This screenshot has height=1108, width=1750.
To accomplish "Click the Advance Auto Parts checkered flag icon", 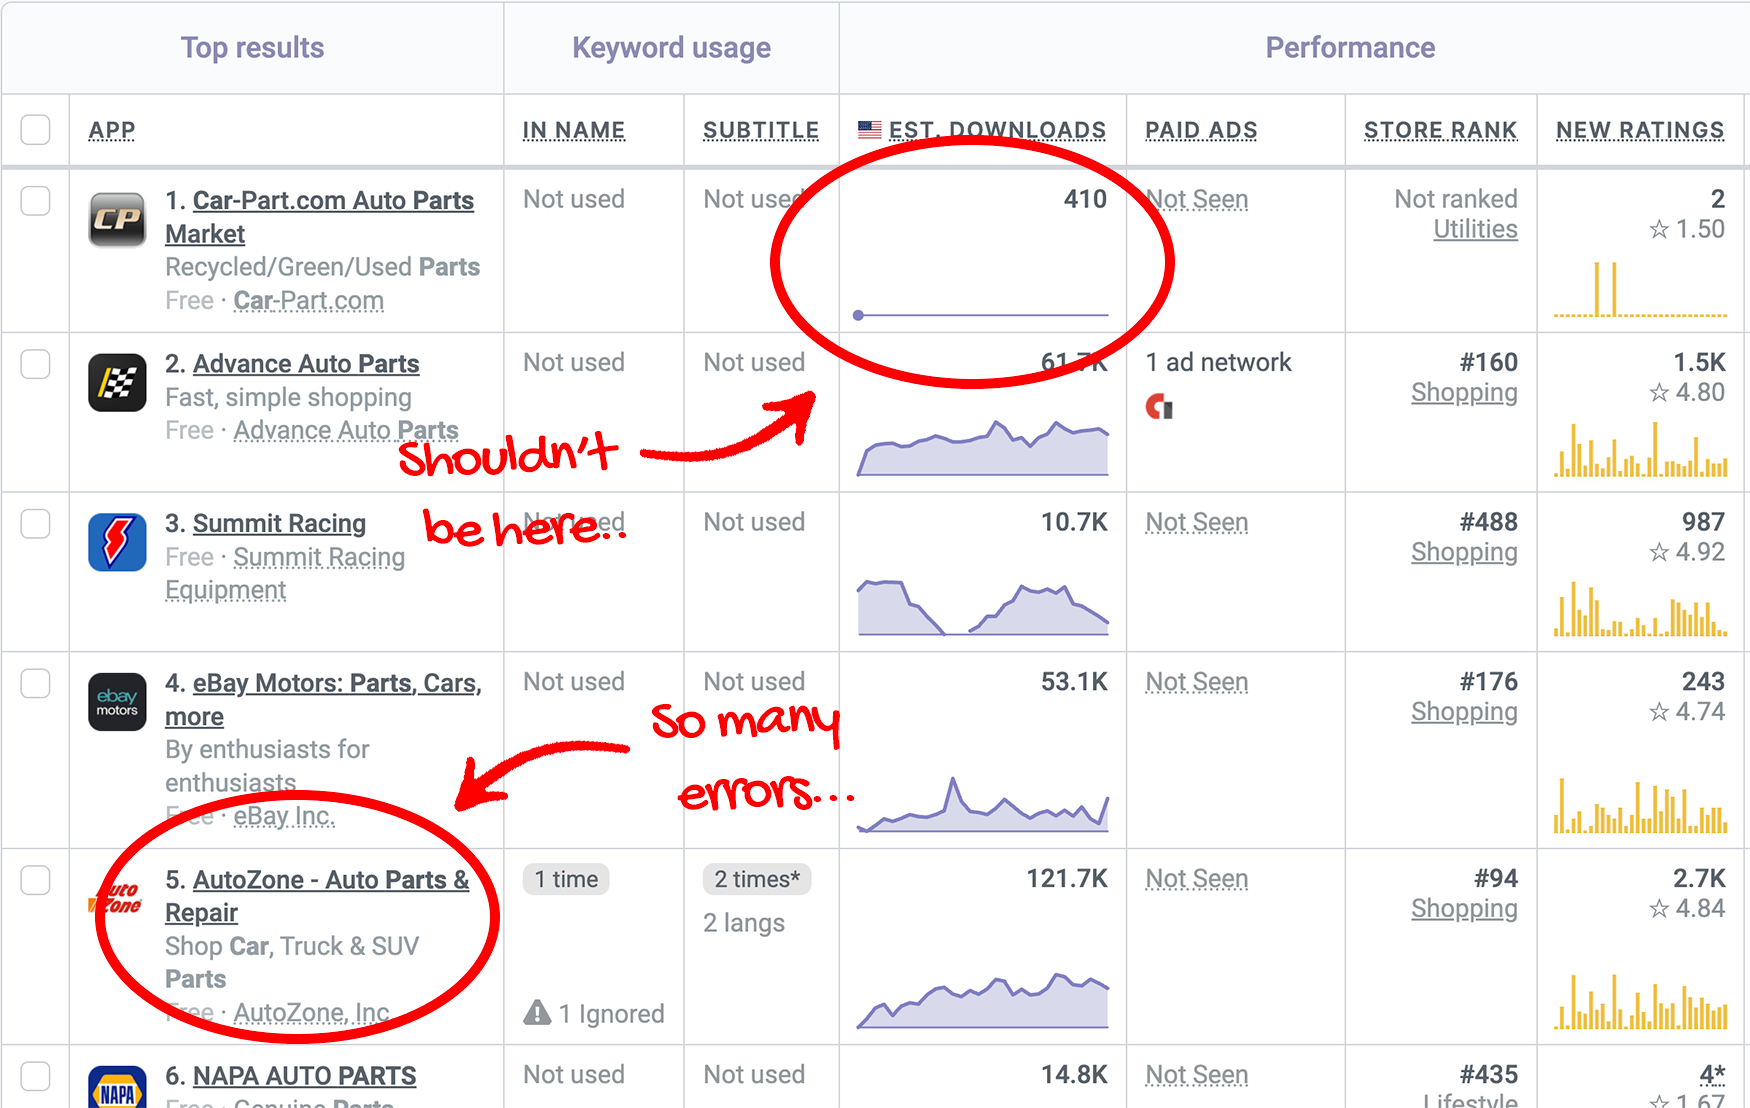I will (117, 383).
